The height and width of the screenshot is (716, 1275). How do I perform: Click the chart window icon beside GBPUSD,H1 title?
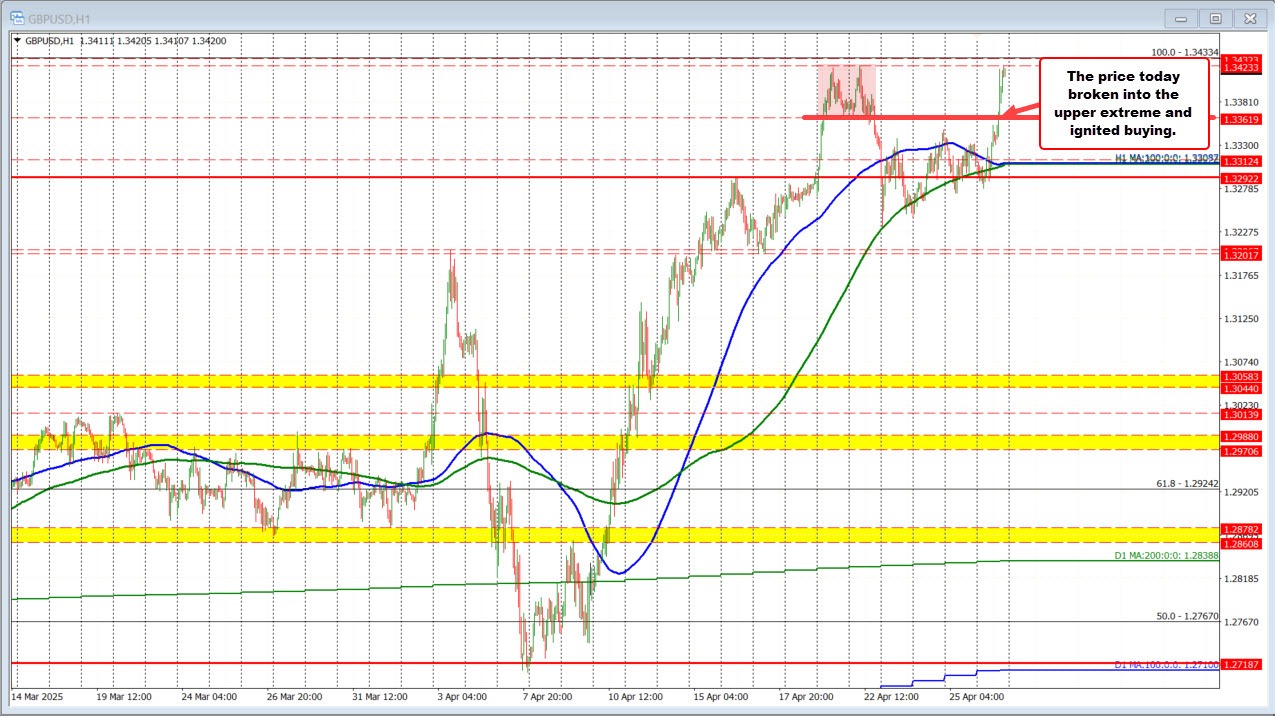17,17
